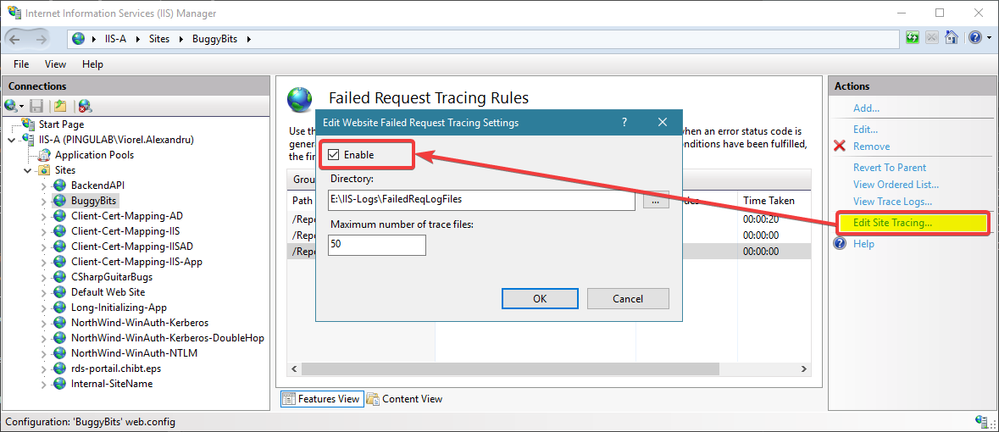Click View Trace Logs... action
Image resolution: width=999 pixels, height=432 pixels.
point(893,202)
